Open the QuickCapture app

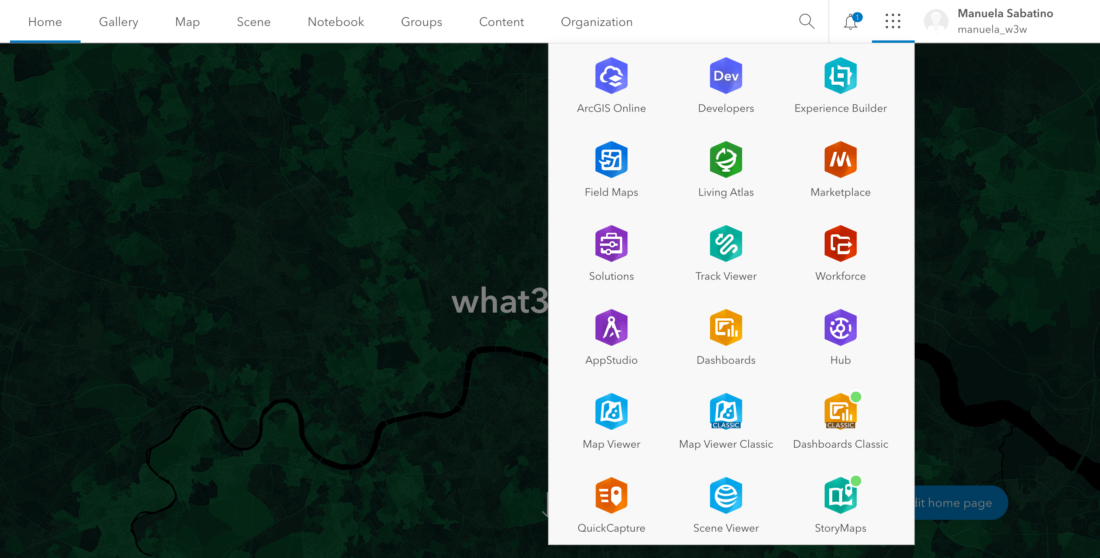[x=611, y=505]
